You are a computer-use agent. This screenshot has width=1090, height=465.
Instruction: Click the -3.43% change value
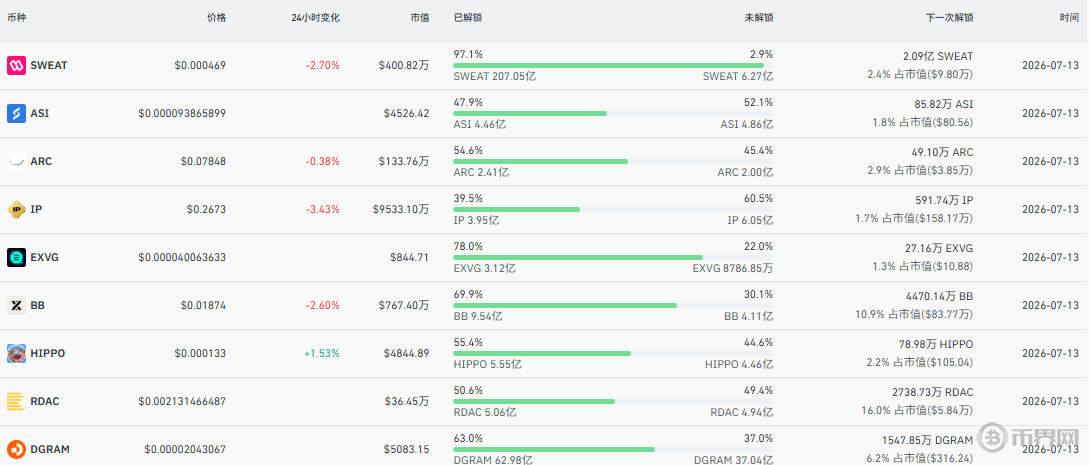click(x=323, y=209)
